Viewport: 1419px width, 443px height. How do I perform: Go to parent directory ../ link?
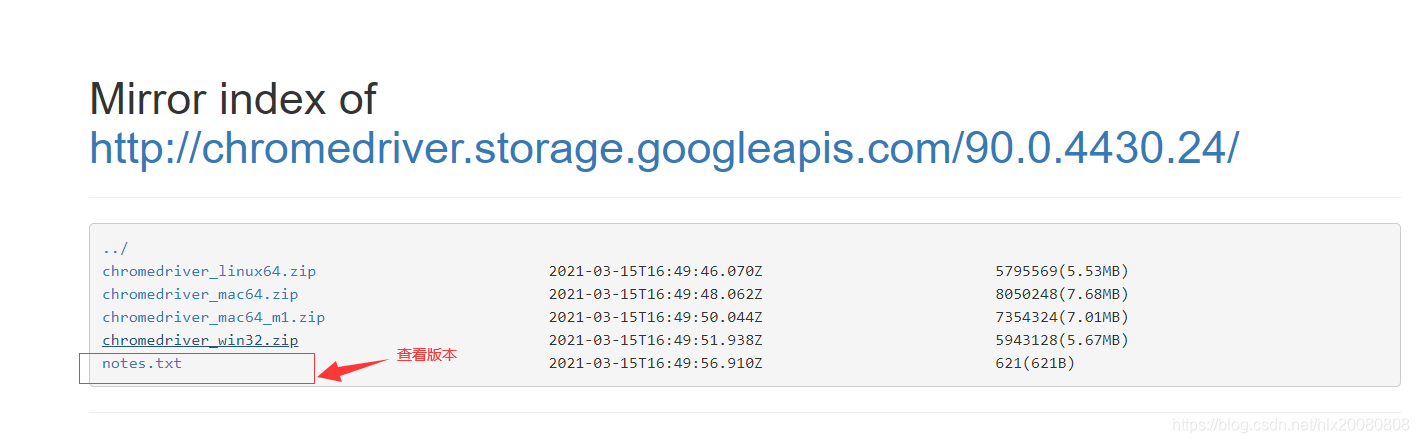115,249
